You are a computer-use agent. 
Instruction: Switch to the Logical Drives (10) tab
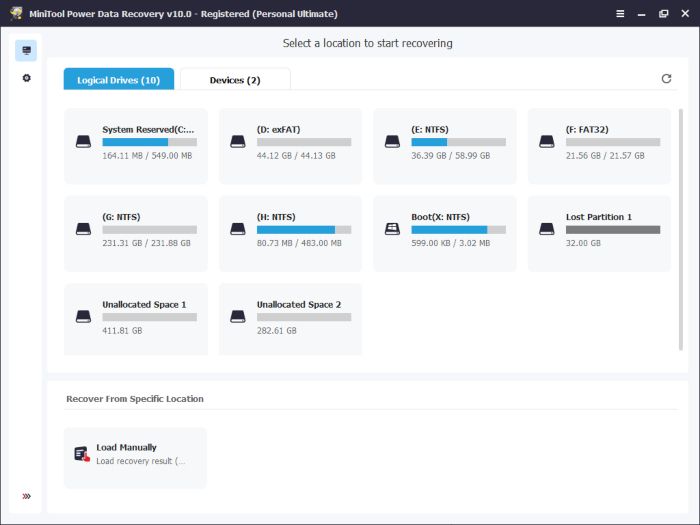pos(119,79)
